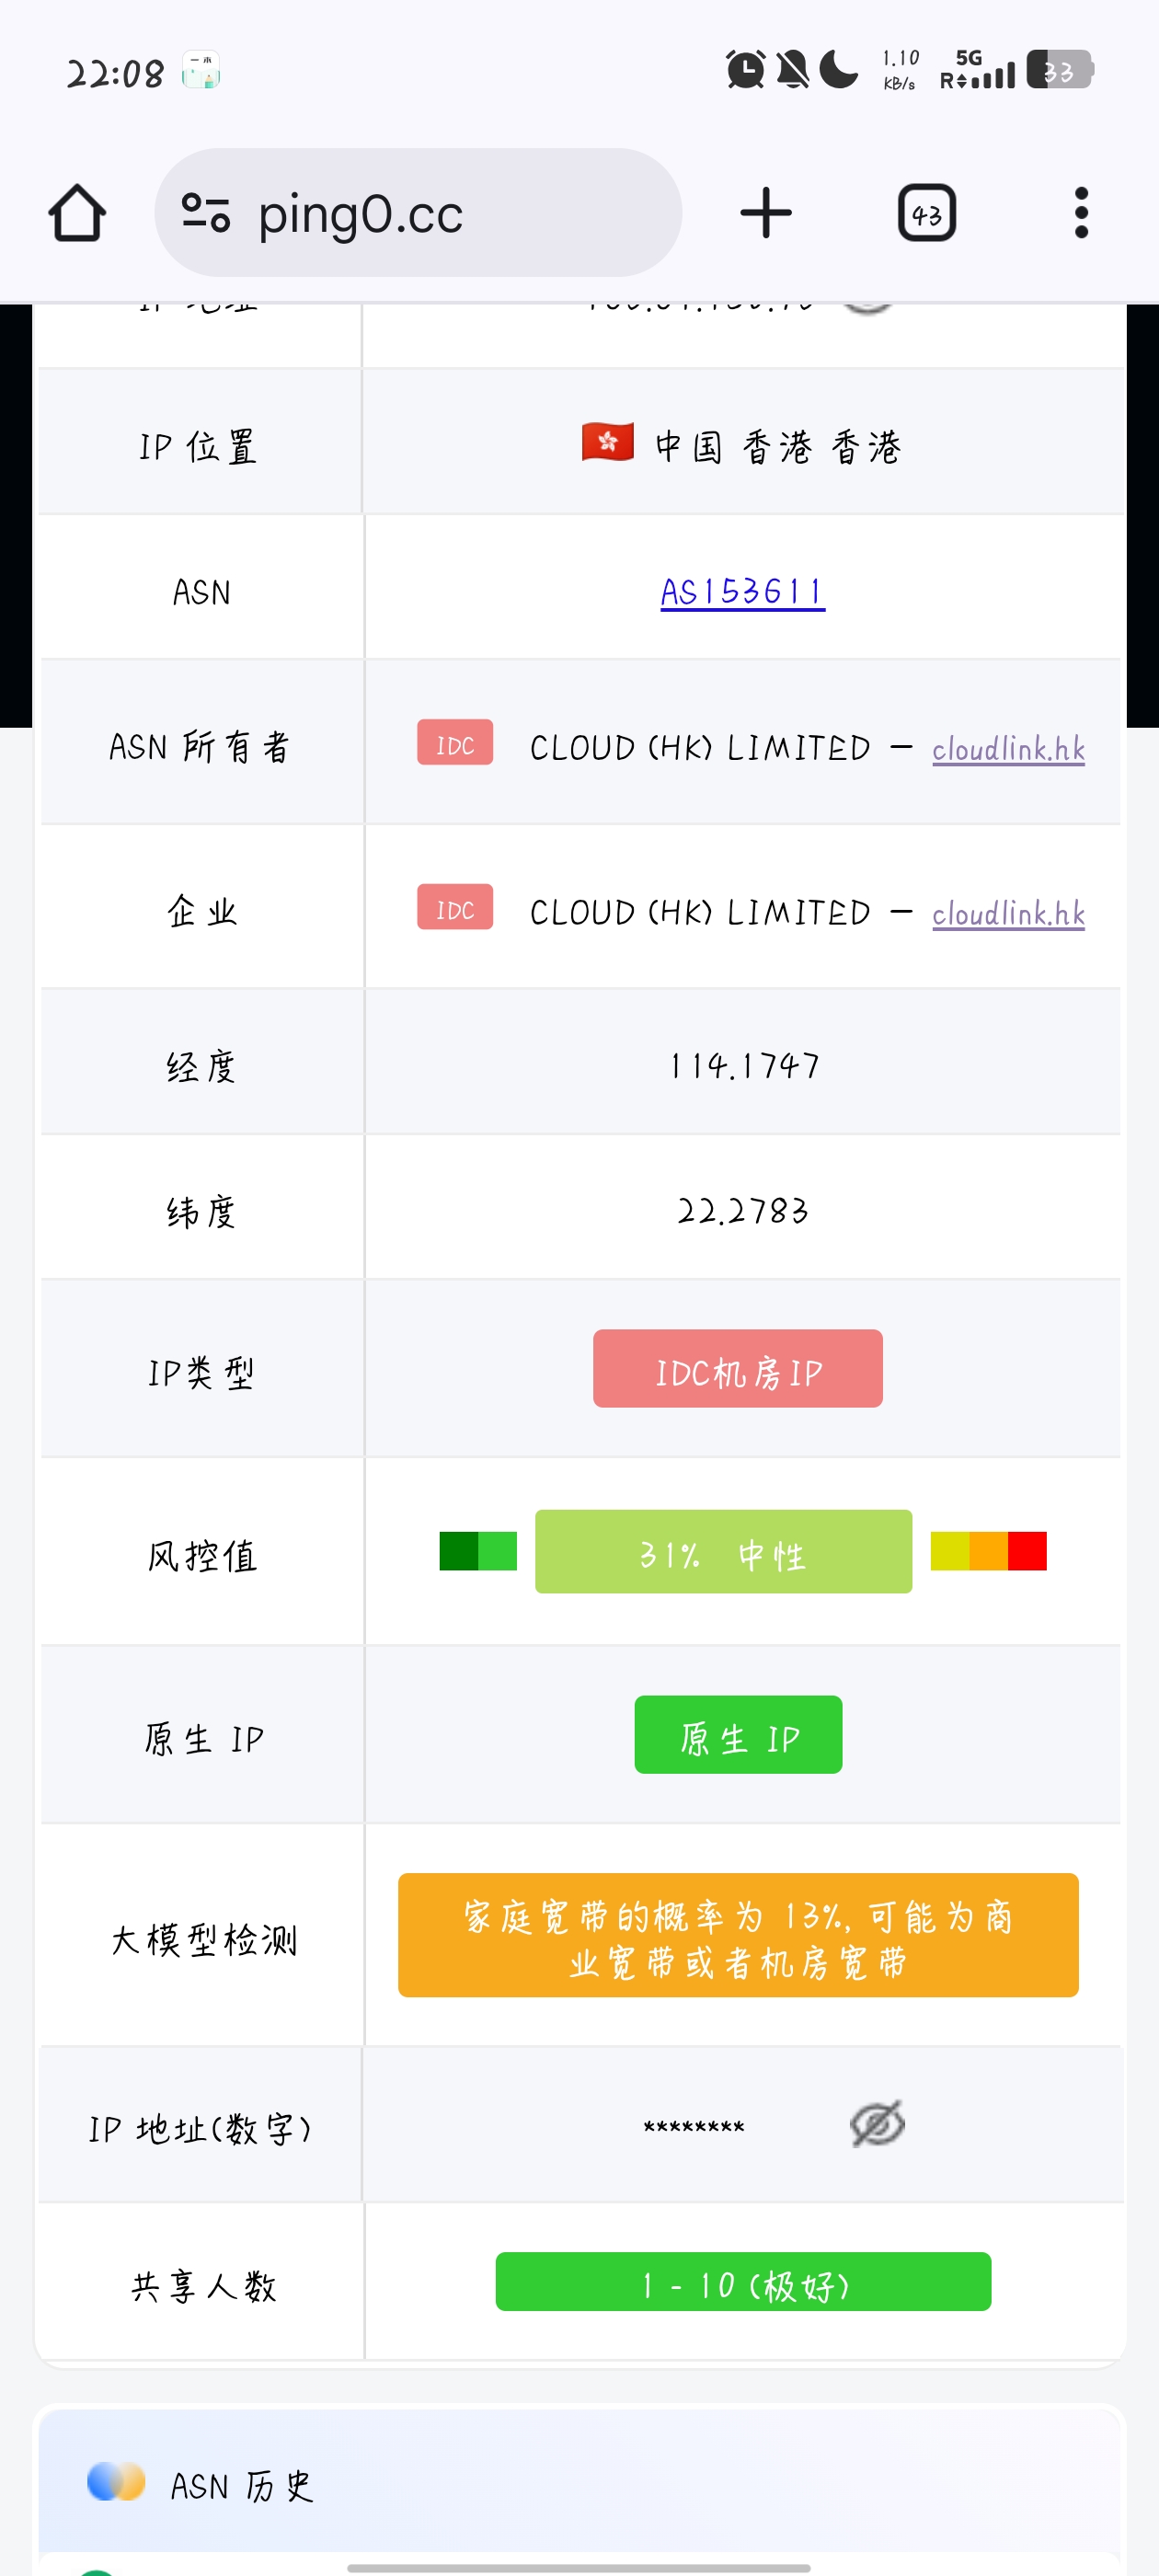Click the green low-risk color swatch
This screenshot has width=1159, height=2576.
[x=478, y=1551]
